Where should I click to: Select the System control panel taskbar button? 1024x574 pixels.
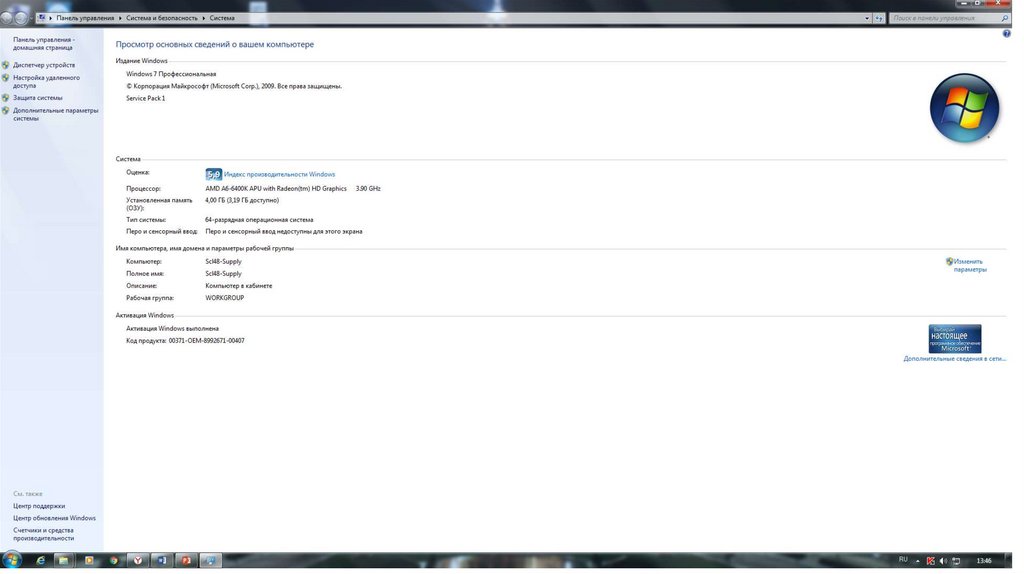tap(210, 561)
